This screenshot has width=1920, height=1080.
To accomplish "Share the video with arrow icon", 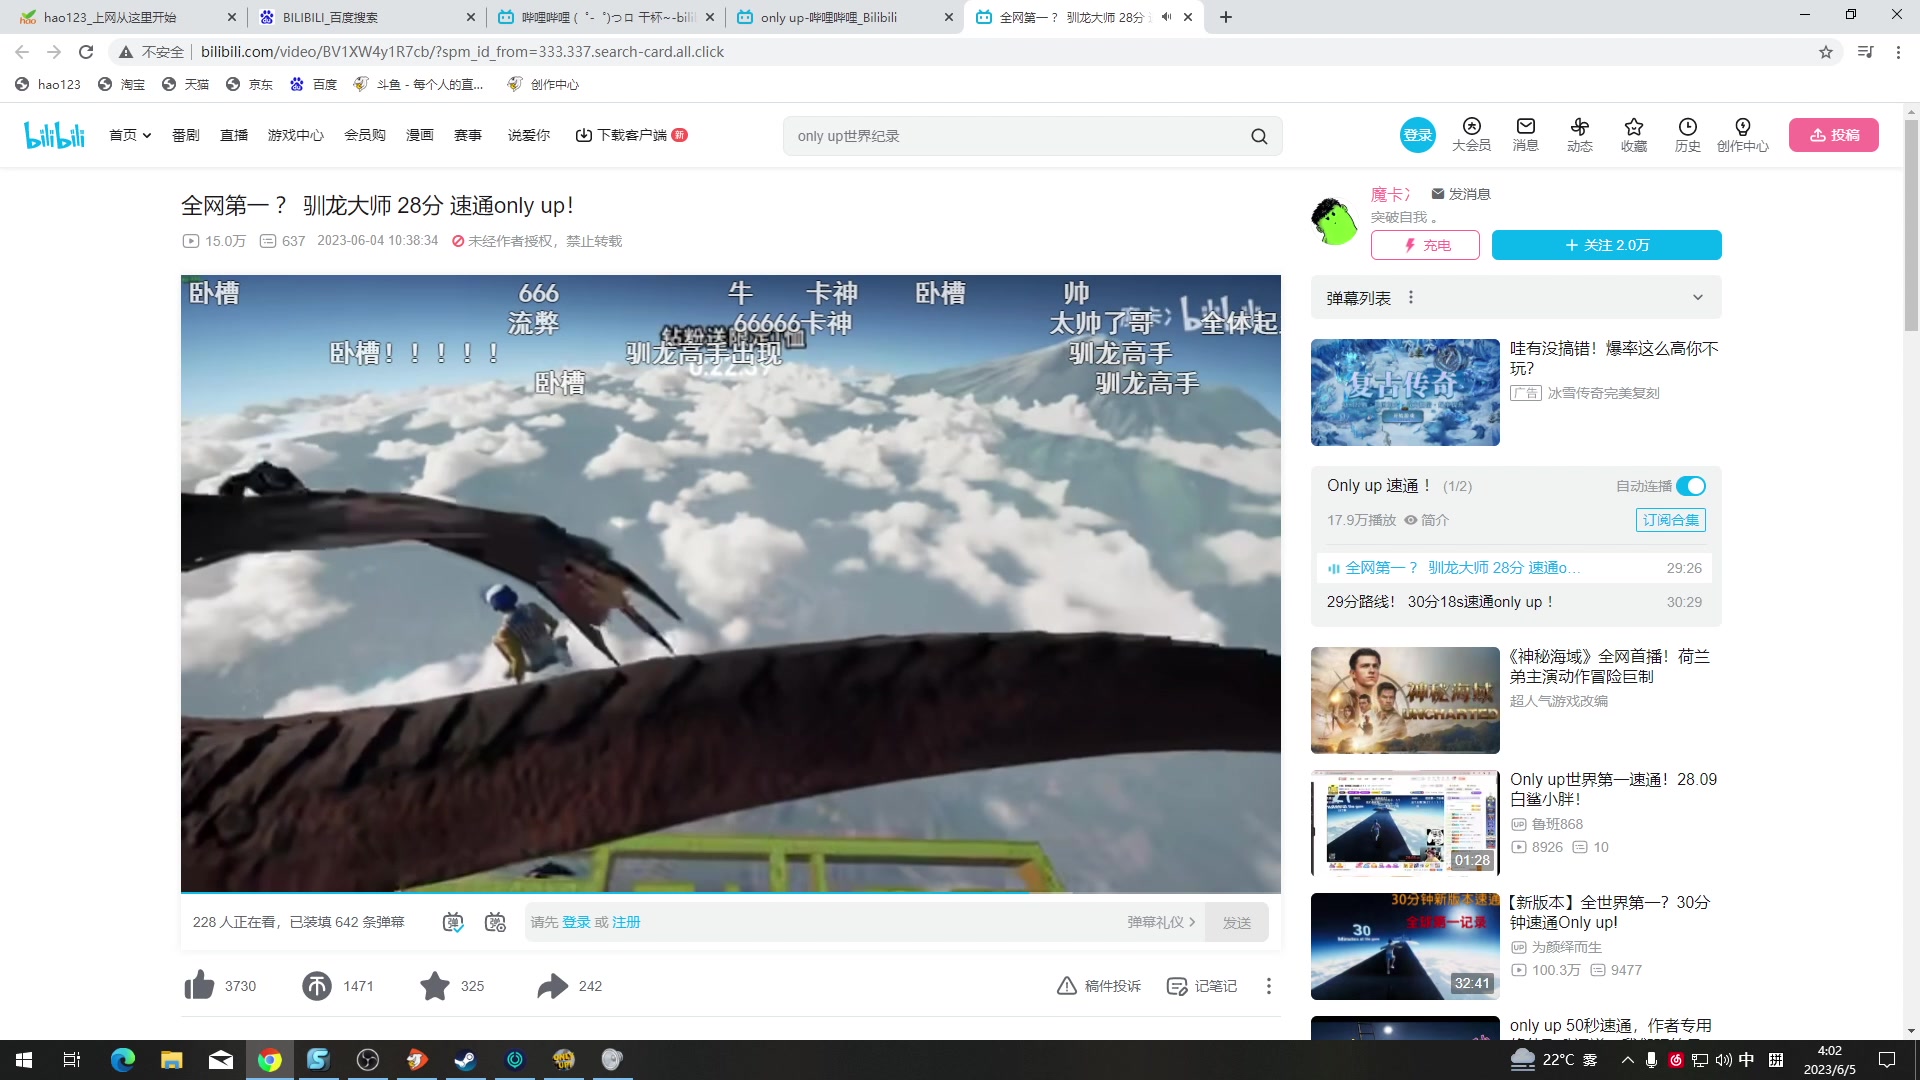I will point(552,985).
